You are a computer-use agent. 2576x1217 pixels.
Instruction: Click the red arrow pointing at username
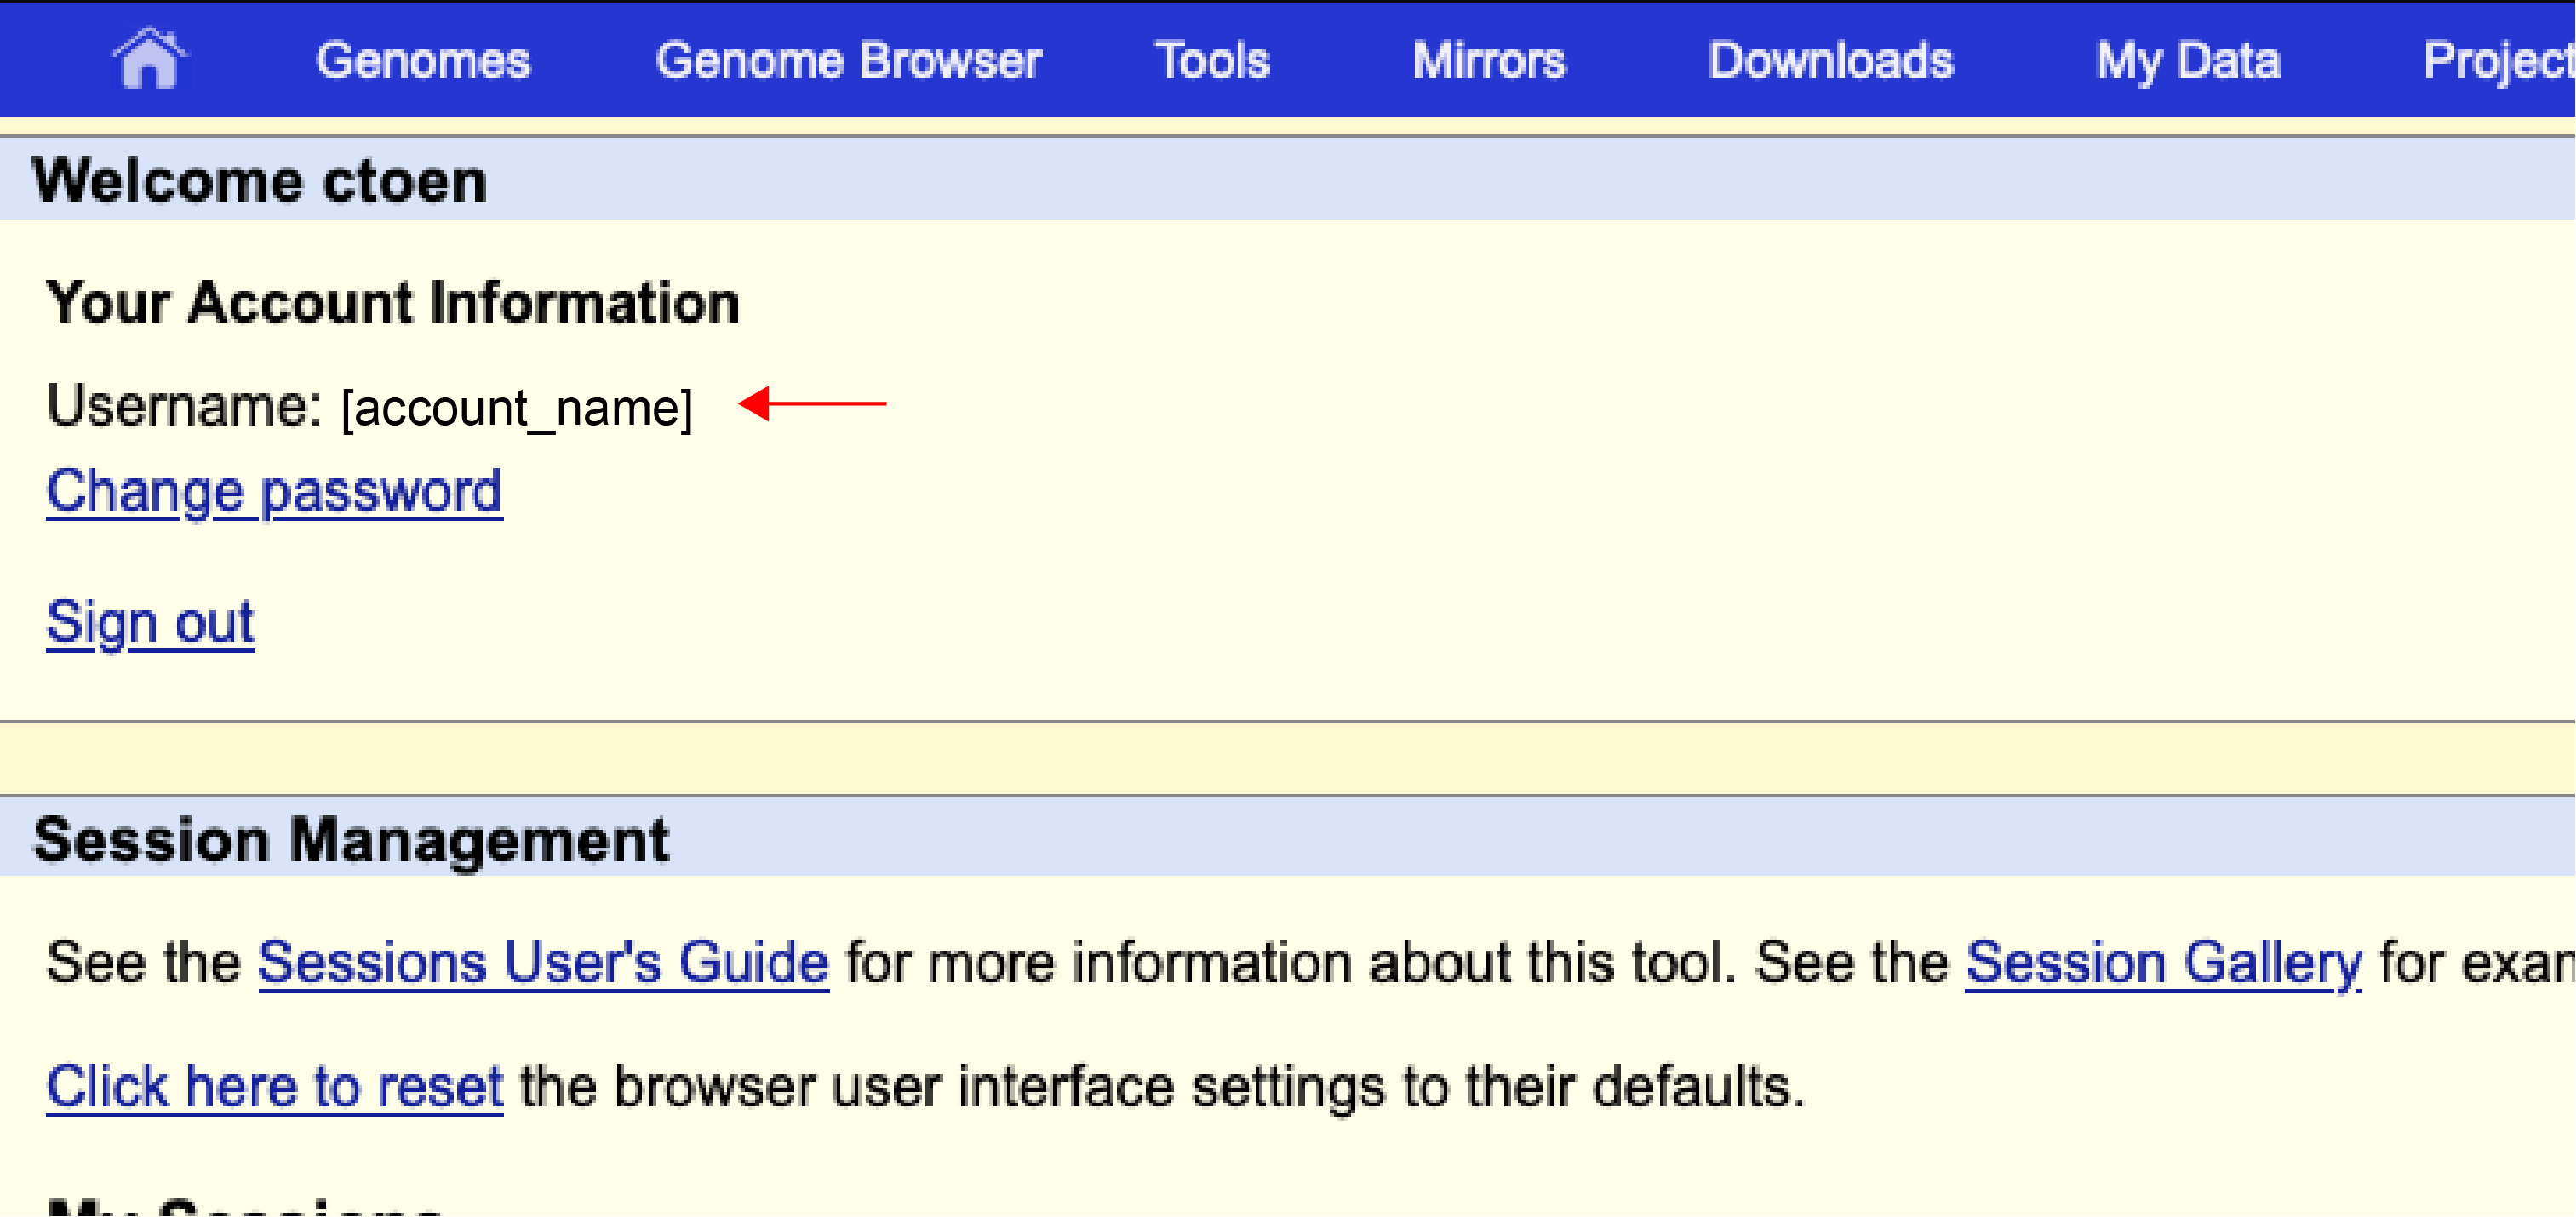pos(811,404)
